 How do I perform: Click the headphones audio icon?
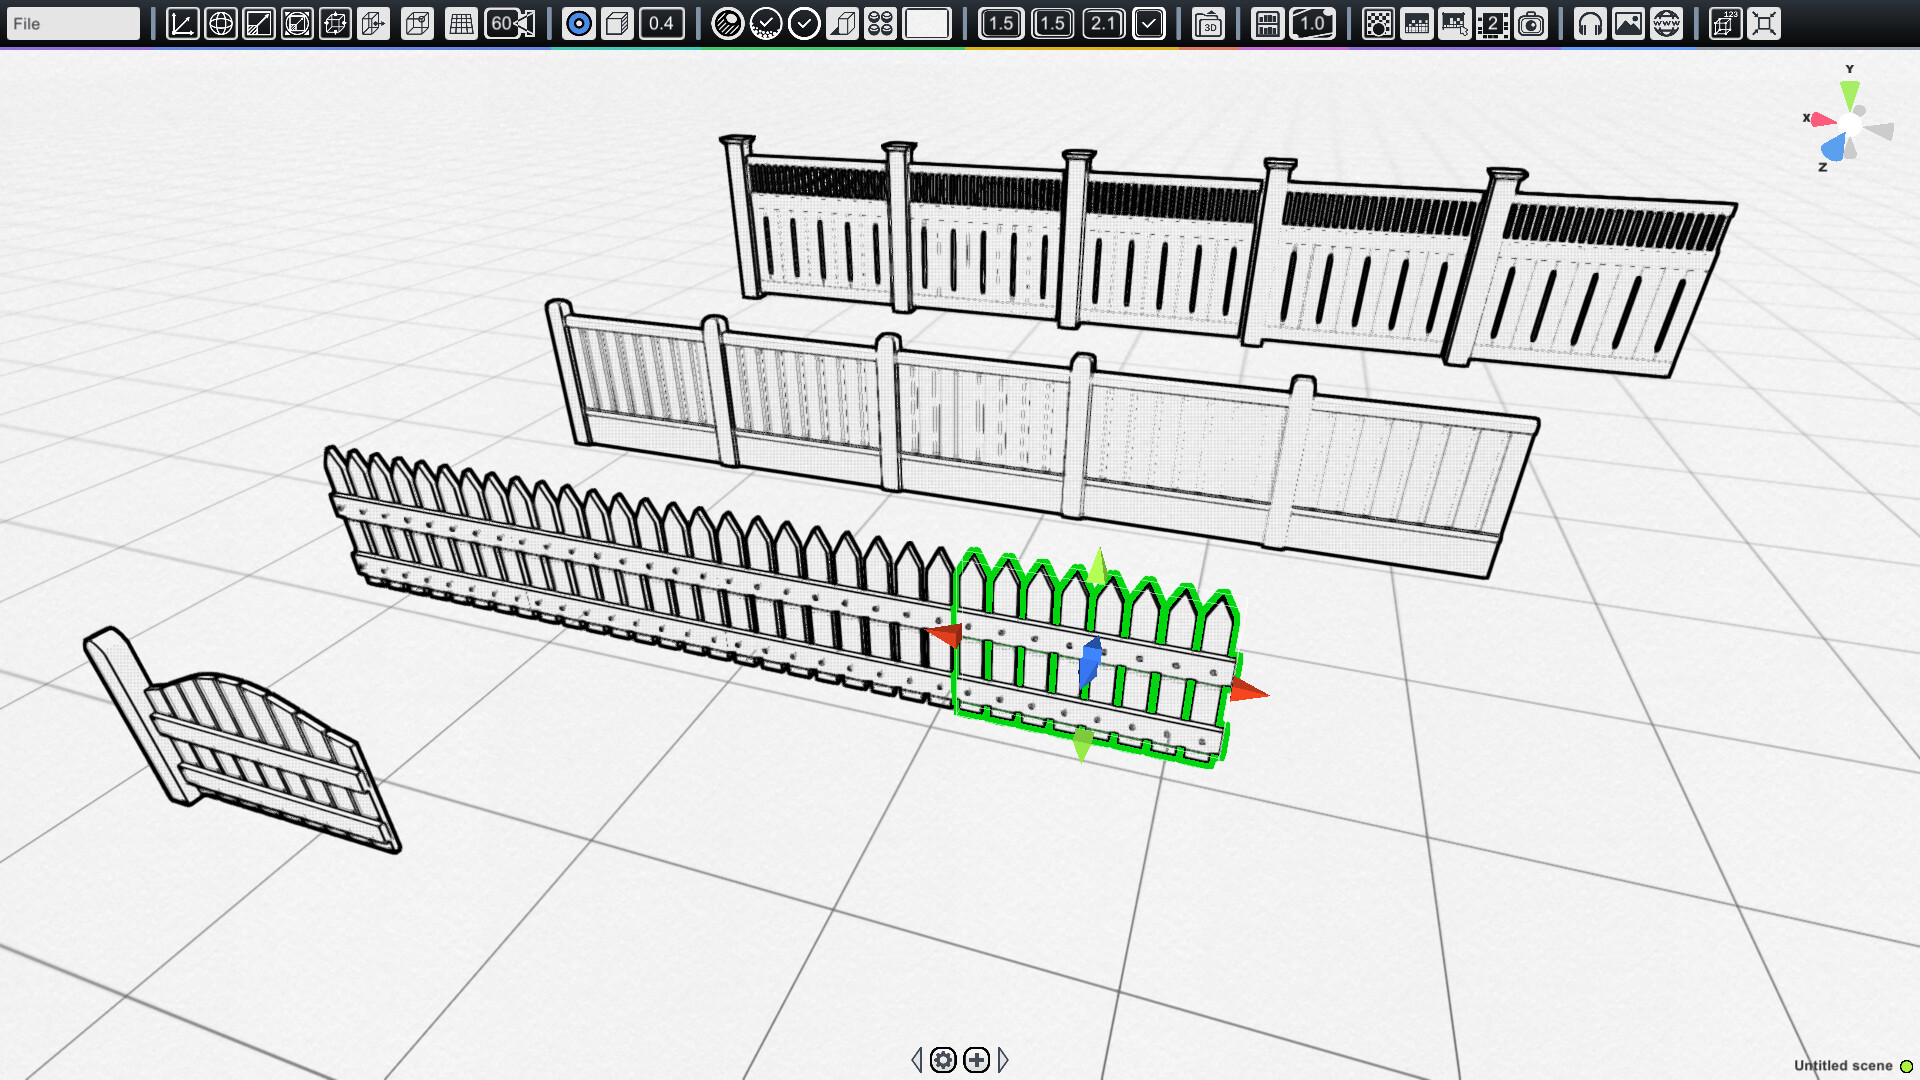pyautogui.click(x=1587, y=23)
